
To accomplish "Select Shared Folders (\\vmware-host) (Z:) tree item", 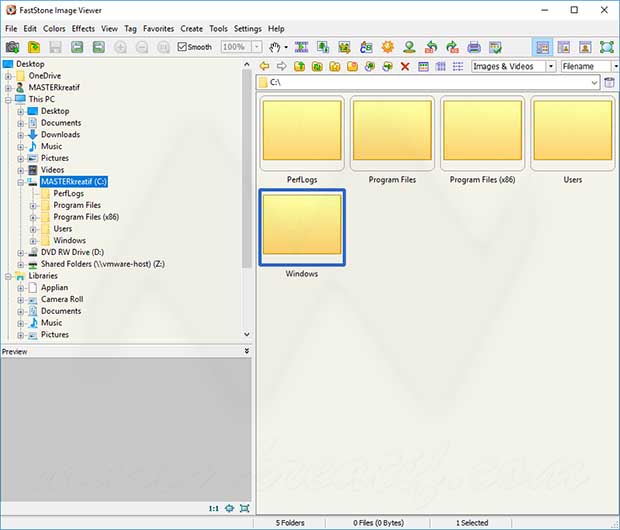I will tap(103, 264).
